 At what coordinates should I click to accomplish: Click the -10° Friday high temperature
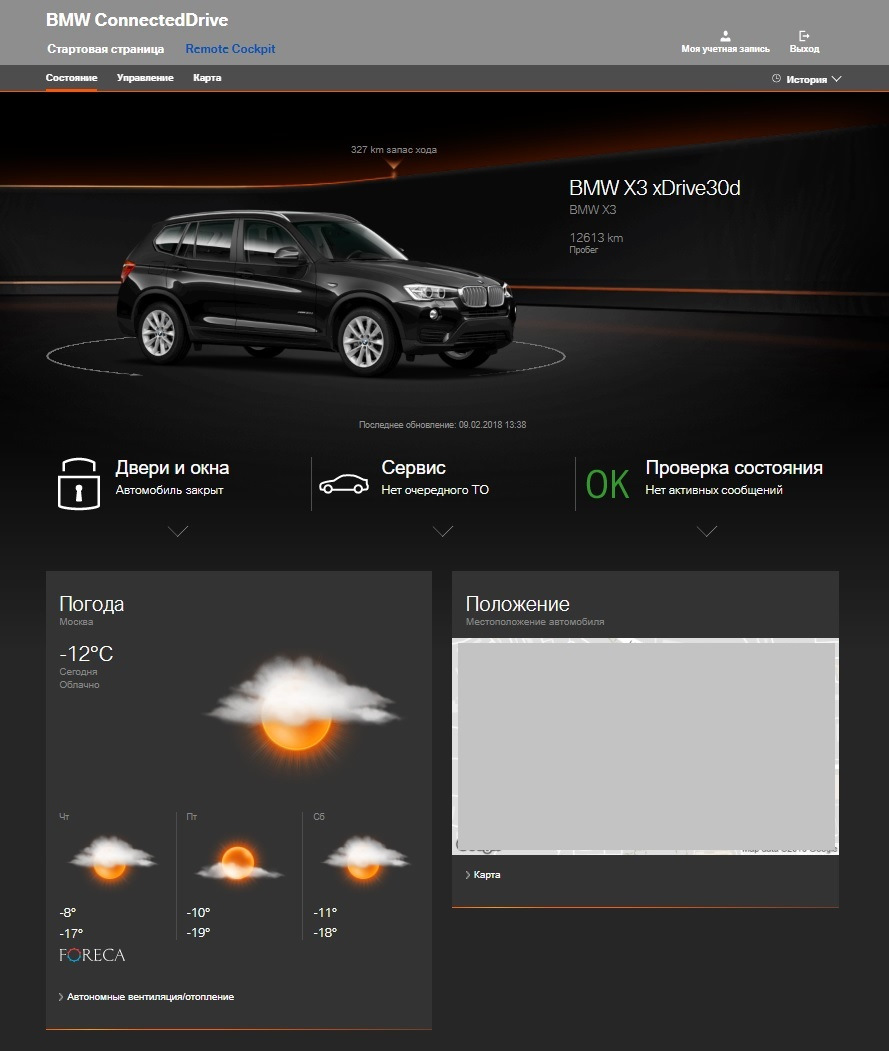click(198, 912)
